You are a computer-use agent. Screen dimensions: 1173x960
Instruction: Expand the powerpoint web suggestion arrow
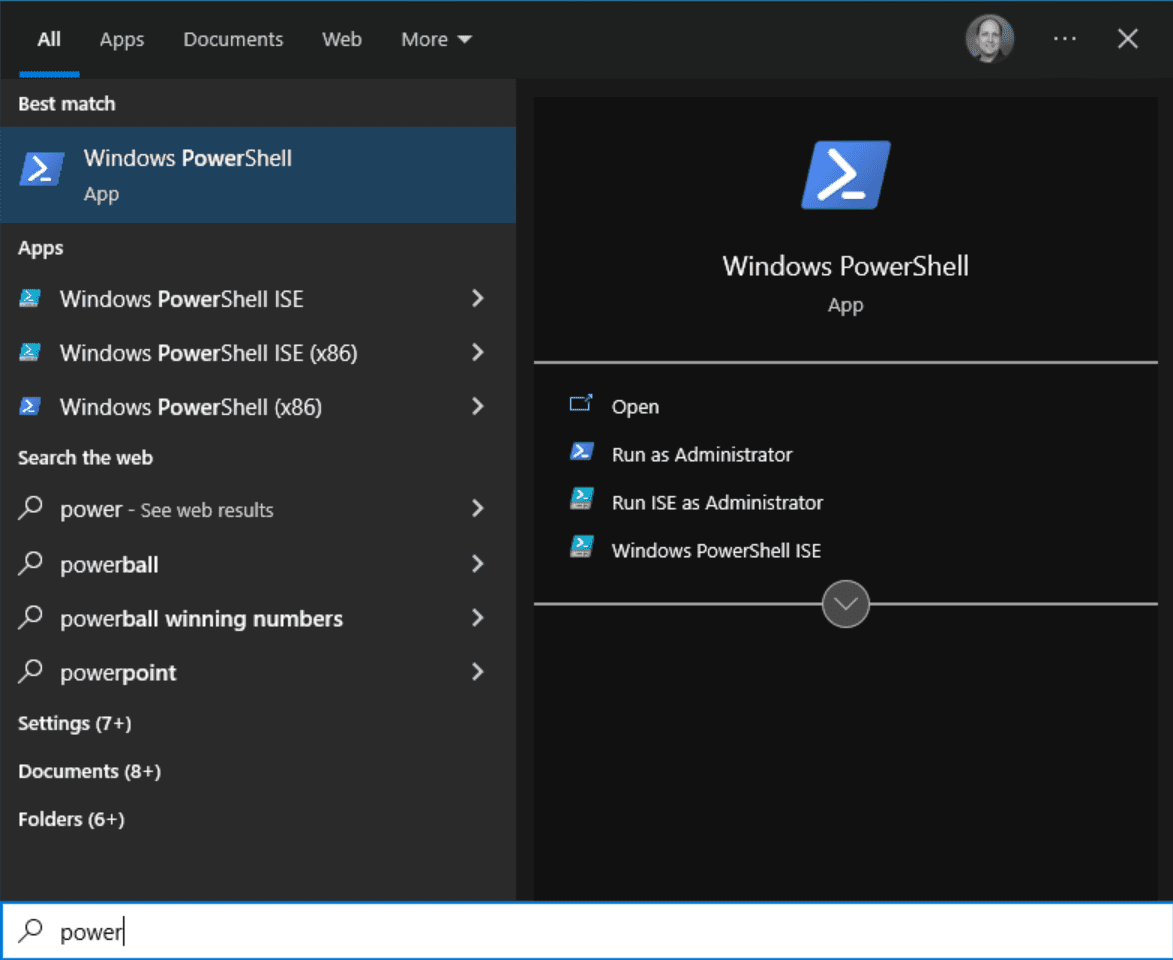pos(477,671)
